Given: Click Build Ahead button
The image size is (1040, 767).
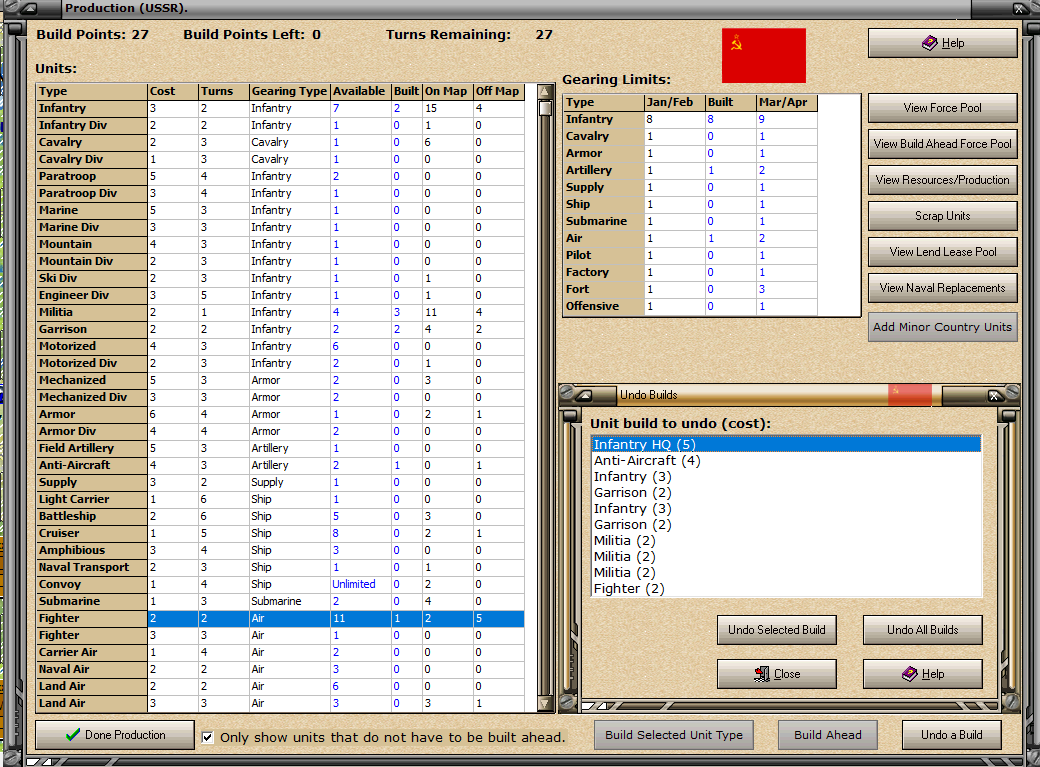Looking at the screenshot, I should pos(828,735).
